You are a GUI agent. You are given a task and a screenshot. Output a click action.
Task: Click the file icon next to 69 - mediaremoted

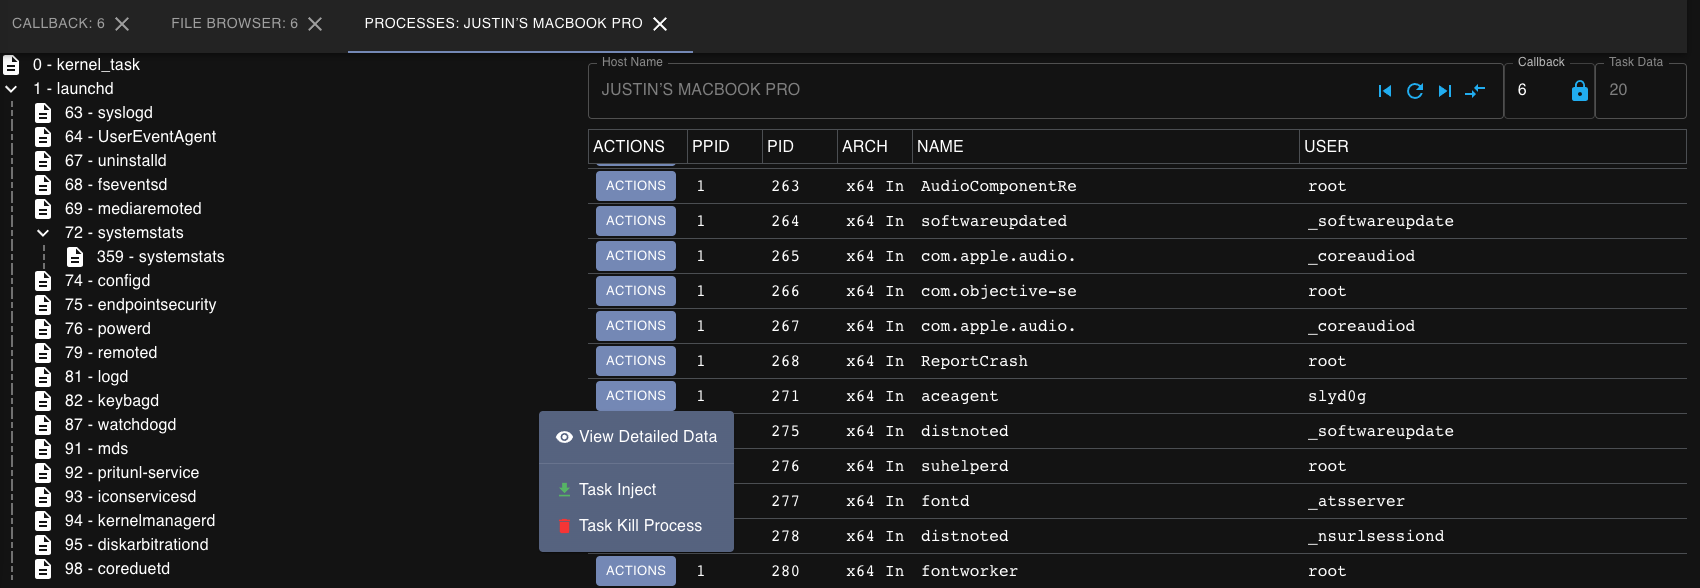pyautogui.click(x=43, y=209)
